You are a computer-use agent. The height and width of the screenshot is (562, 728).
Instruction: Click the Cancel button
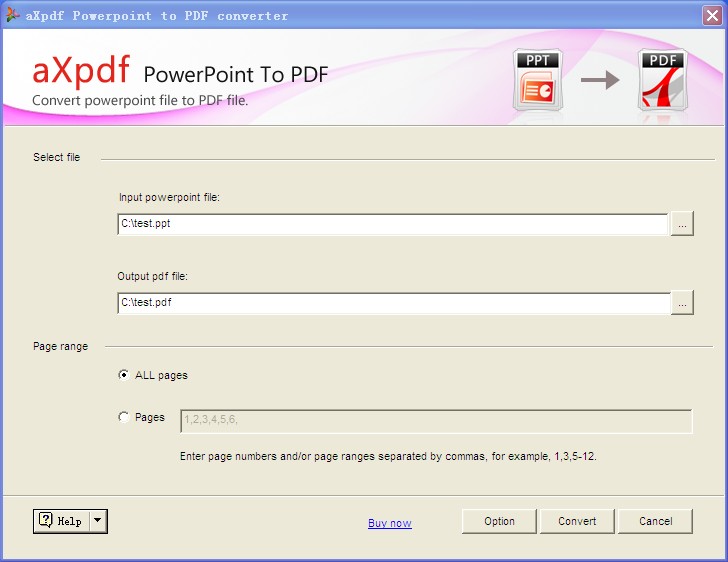pyautogui.click(x=655, y=521)
